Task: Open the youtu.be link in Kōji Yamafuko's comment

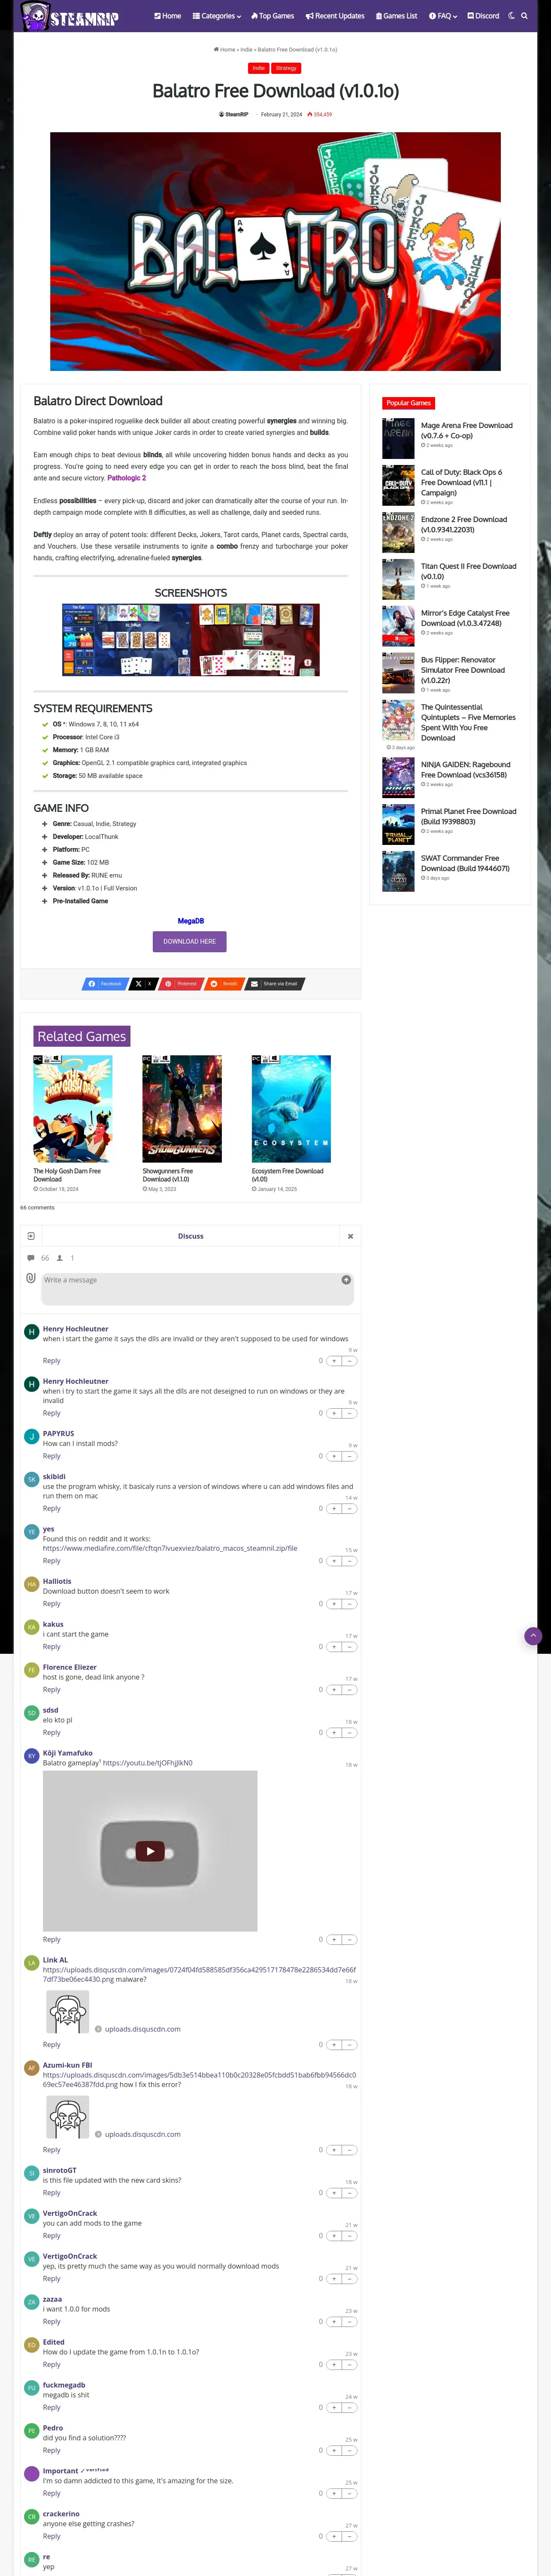Action: tap(148, 1763)
